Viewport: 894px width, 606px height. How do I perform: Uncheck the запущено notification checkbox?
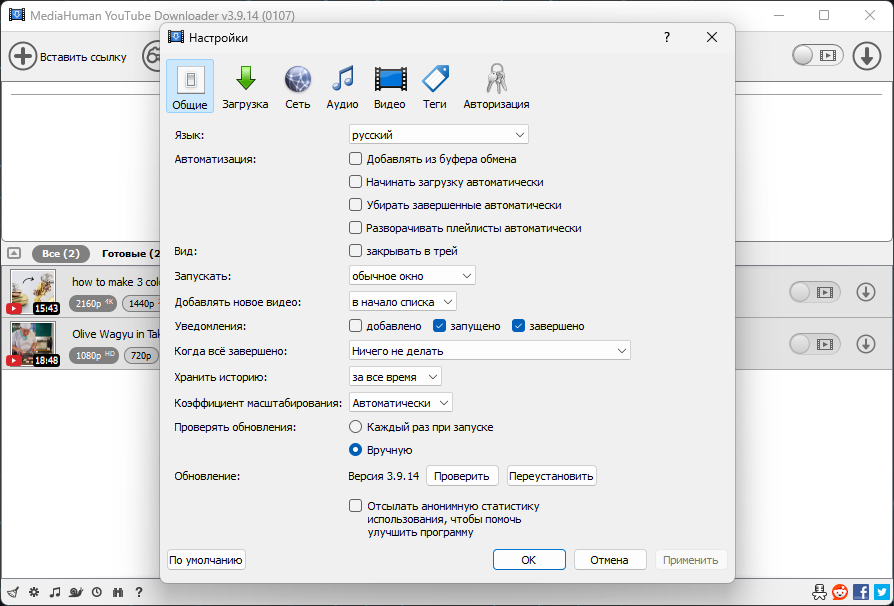[439, 326]
